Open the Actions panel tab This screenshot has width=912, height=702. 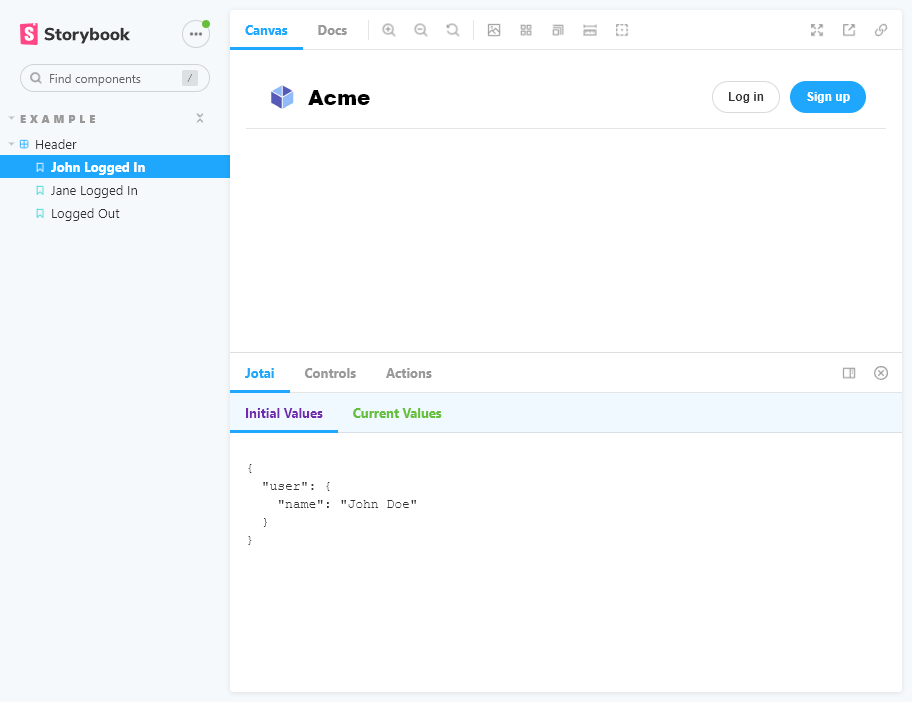click(x=408, y=373)
